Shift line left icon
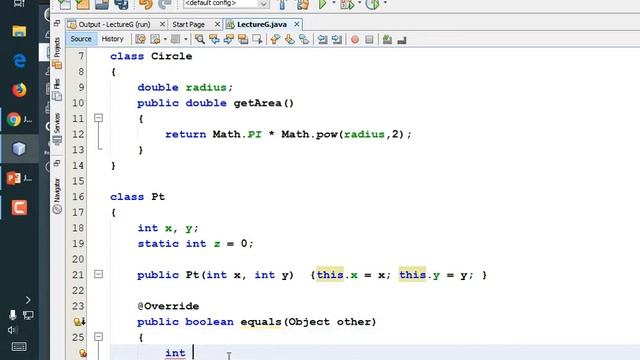 [322, 39]
